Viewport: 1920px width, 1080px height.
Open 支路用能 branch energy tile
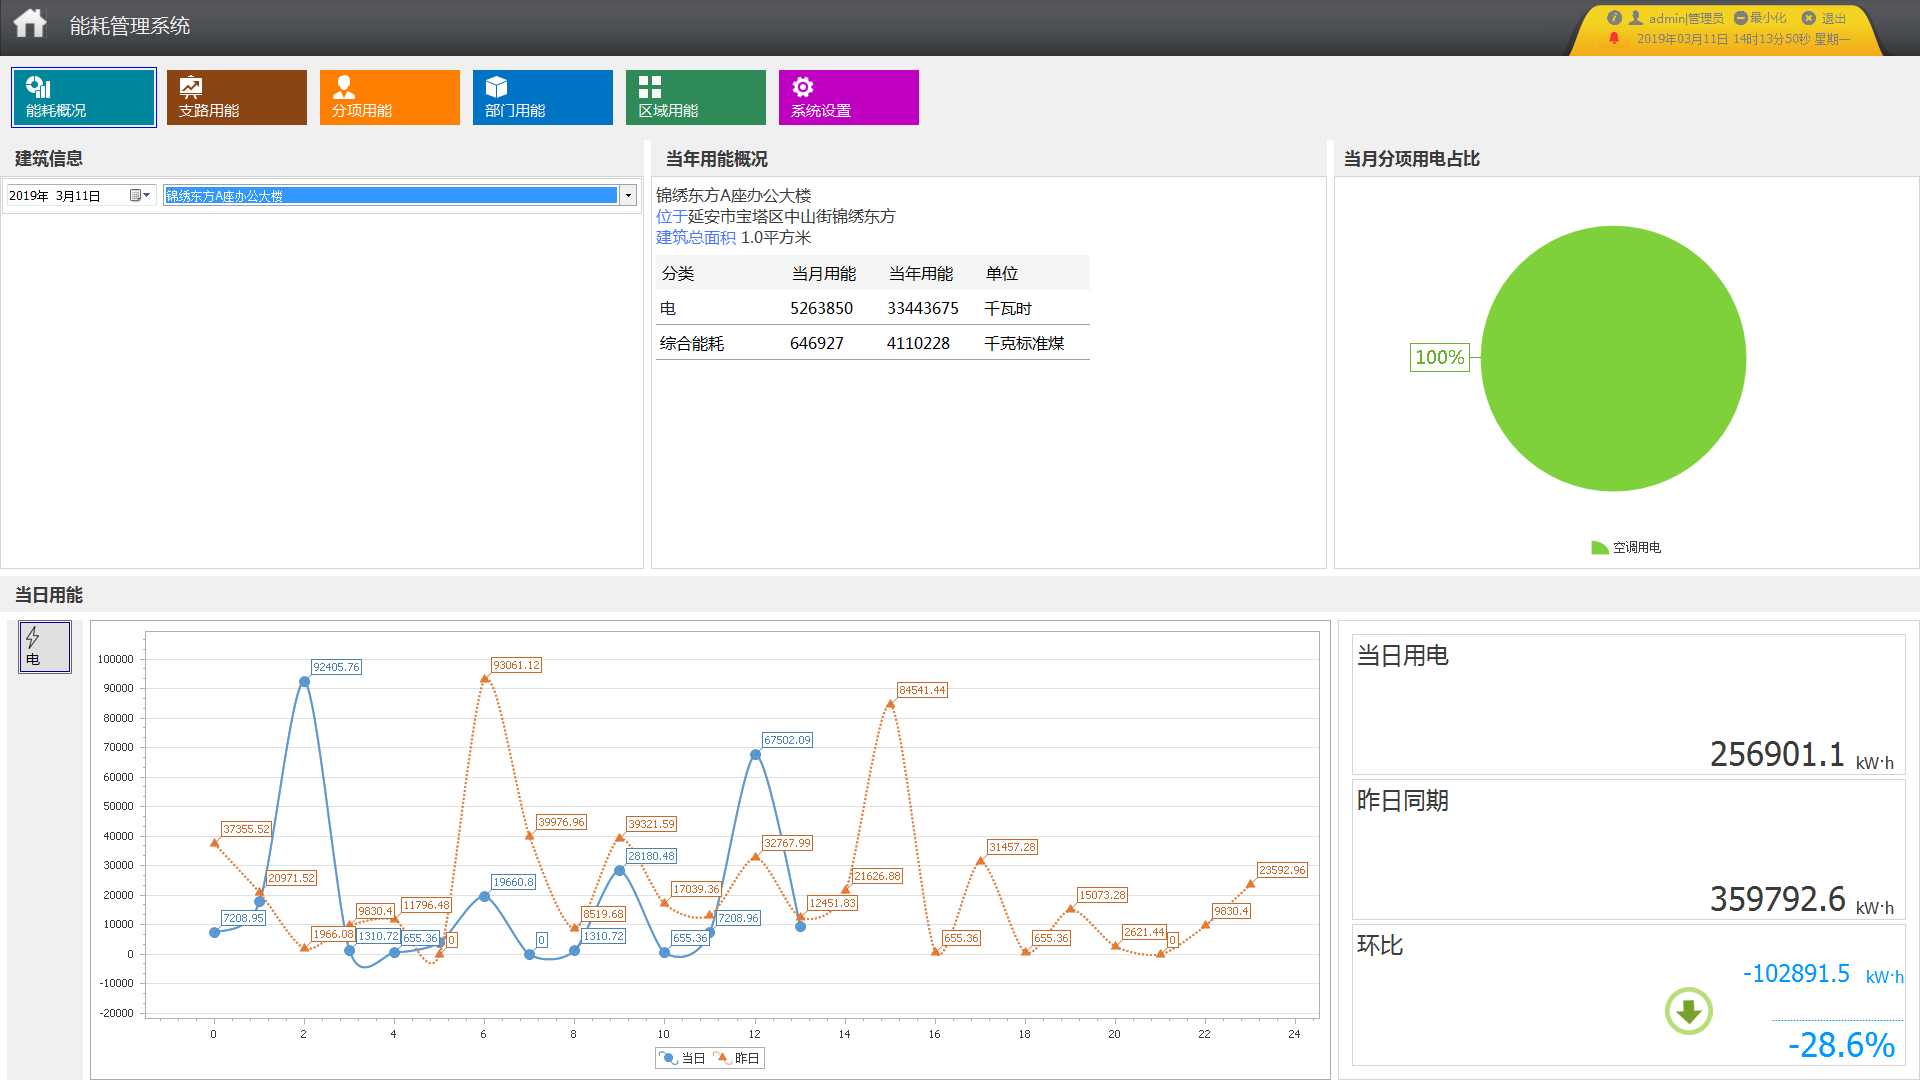[236, 97]
